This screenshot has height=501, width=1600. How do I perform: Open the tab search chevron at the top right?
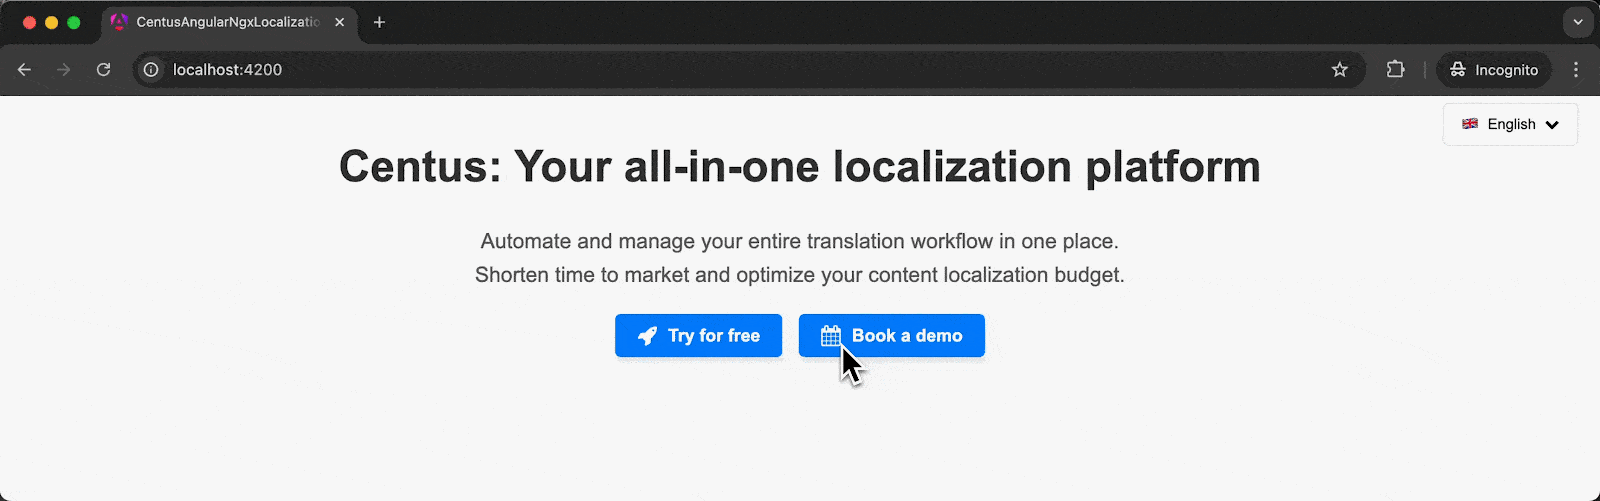pyautogui.click(x=1578, y=22)
